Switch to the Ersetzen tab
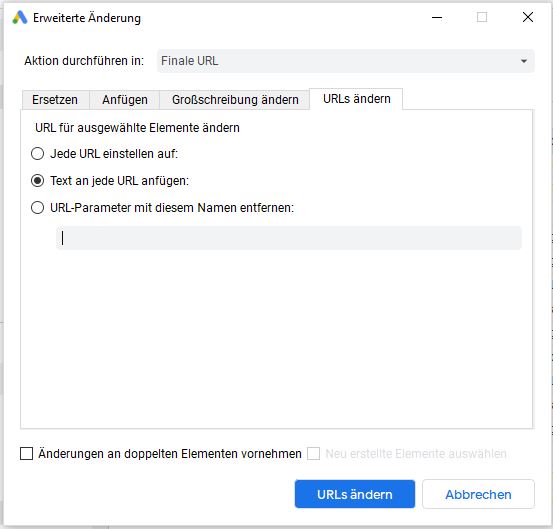This screenshot has height=529, width=553. pos(55,100)
